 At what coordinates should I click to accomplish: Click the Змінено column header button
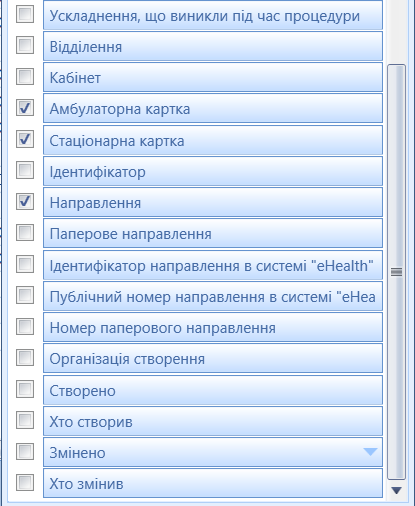pyautogui.click(x=213, y=452)
